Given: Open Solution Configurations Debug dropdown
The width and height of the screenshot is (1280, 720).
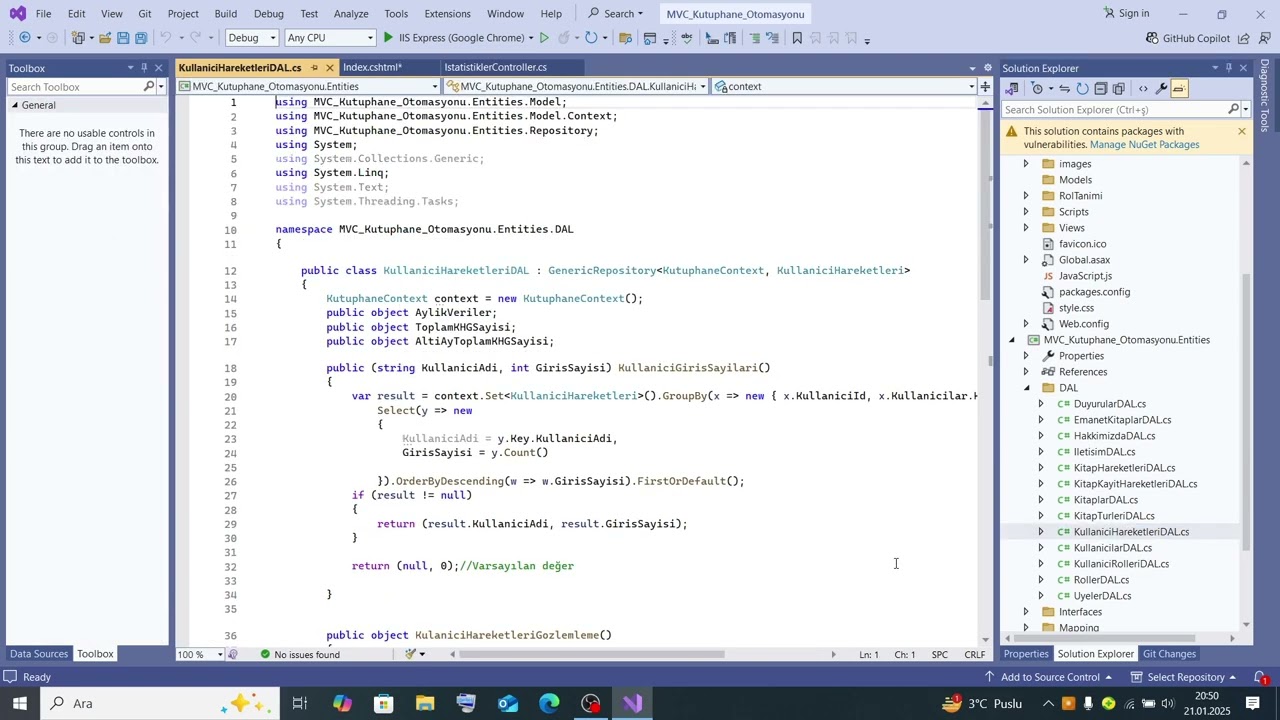Looking at the screenshot, I should 252,38.
